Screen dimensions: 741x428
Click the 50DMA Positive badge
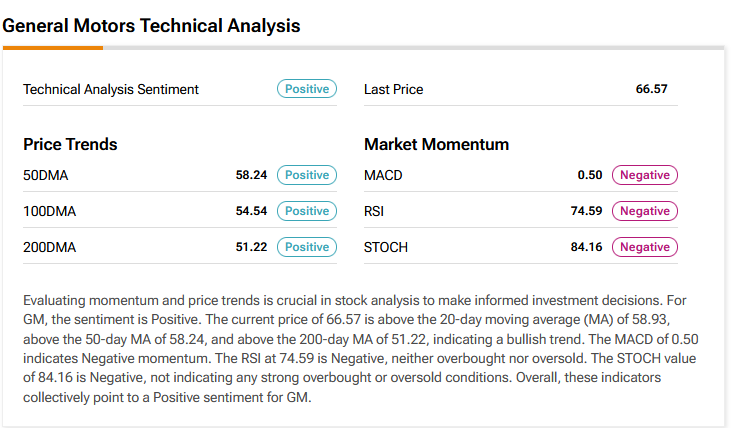[x=307, y=175]
